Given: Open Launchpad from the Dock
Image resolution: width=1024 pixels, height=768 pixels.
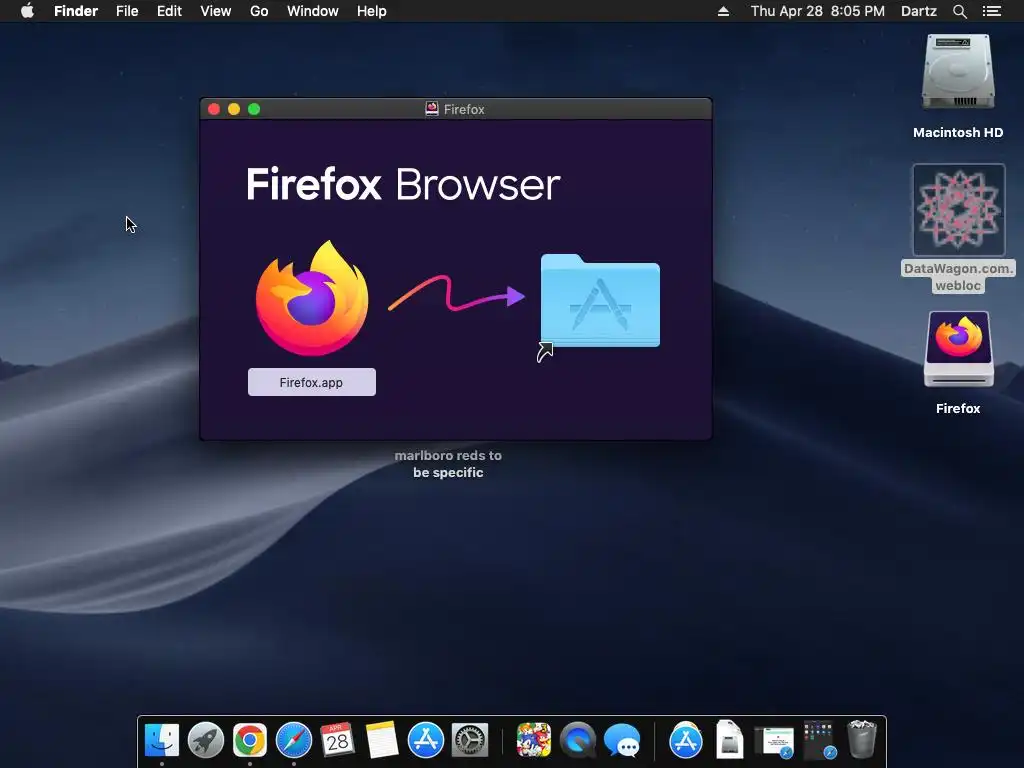Looking at the screenshot, I should [x=206, y=740].
